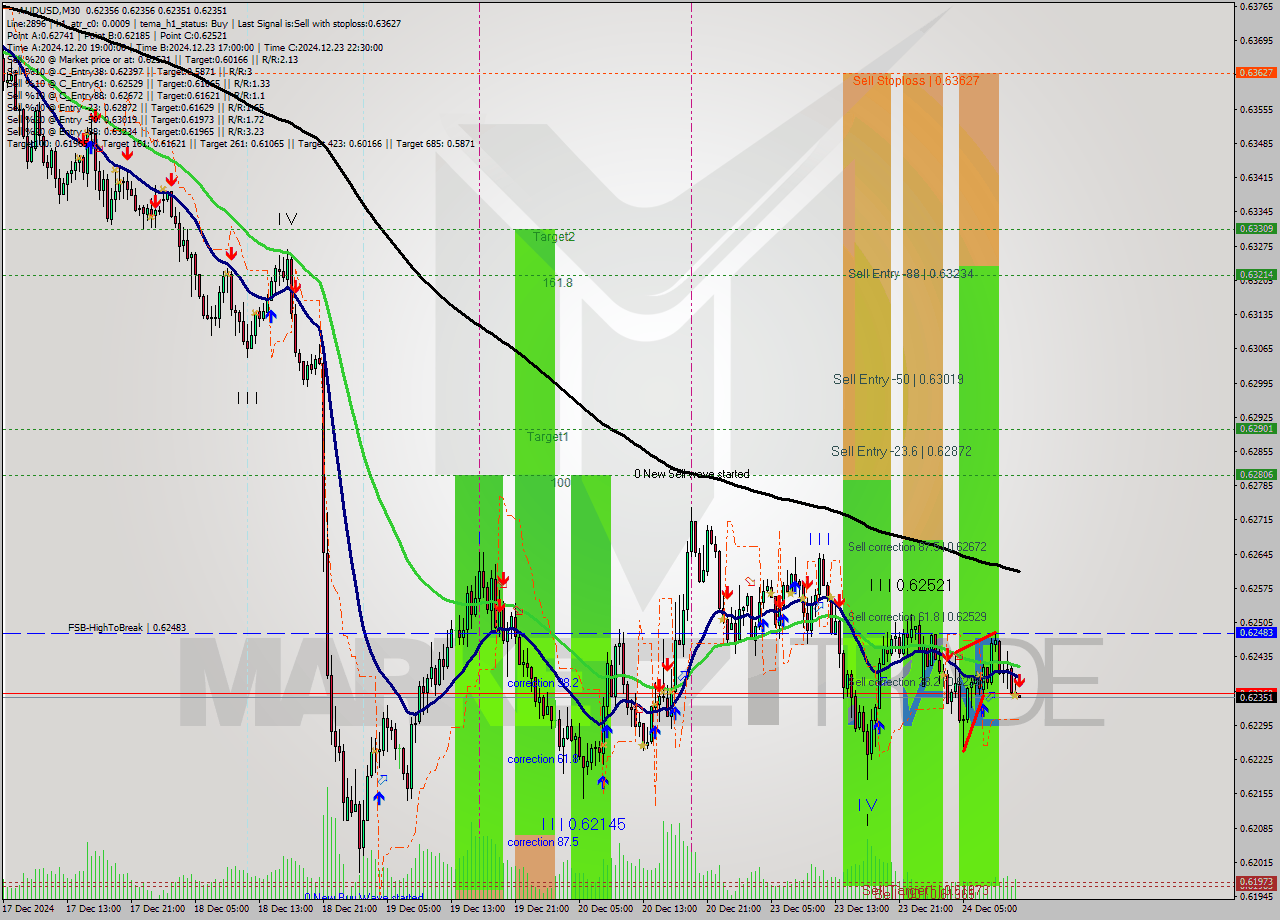Click the 'Sell Entry -88 | 0.63234' label
1280x920 pixels.
911,273
